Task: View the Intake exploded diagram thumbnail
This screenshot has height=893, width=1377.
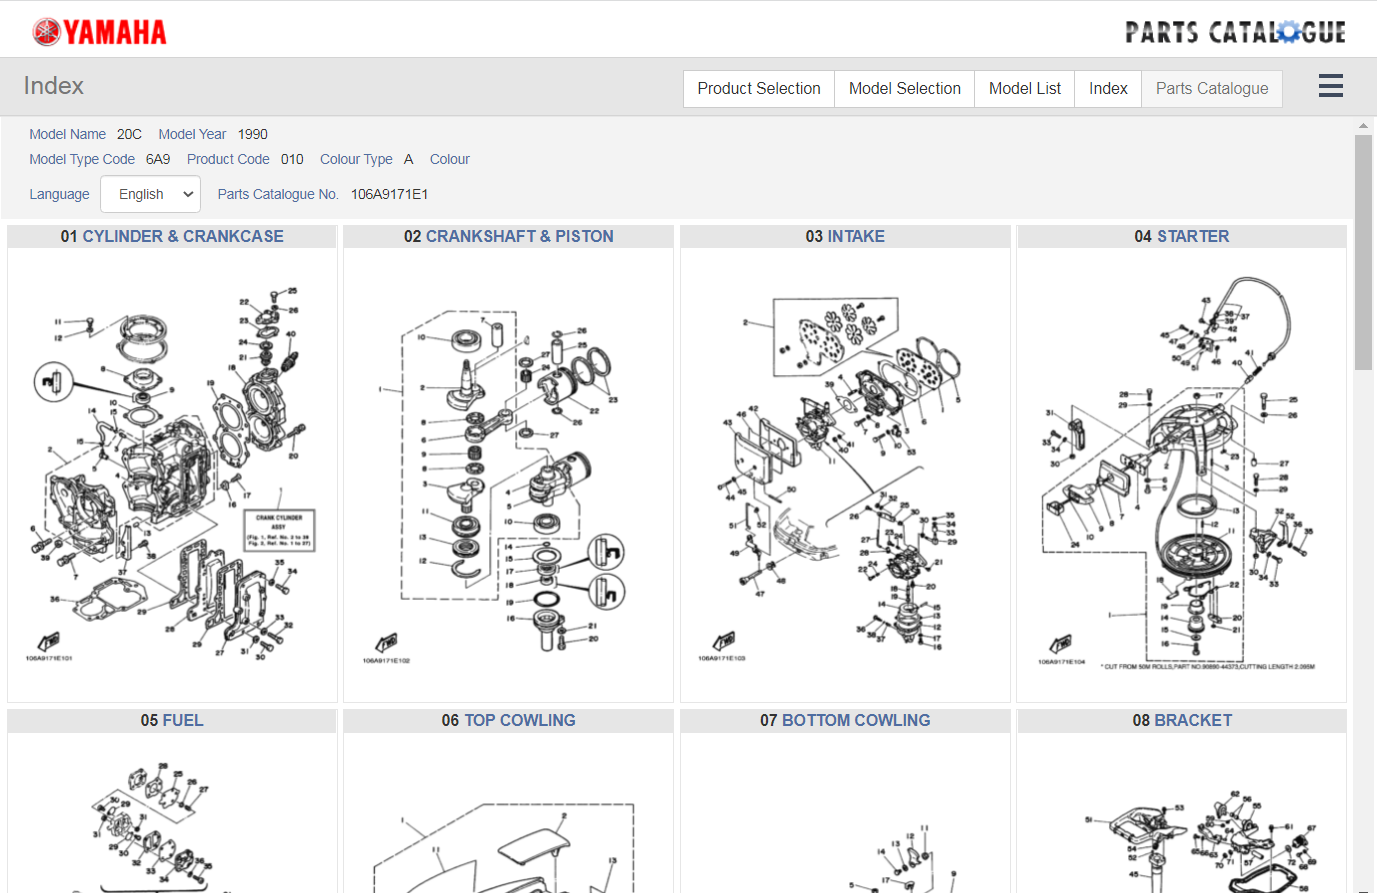Action: 845,475
